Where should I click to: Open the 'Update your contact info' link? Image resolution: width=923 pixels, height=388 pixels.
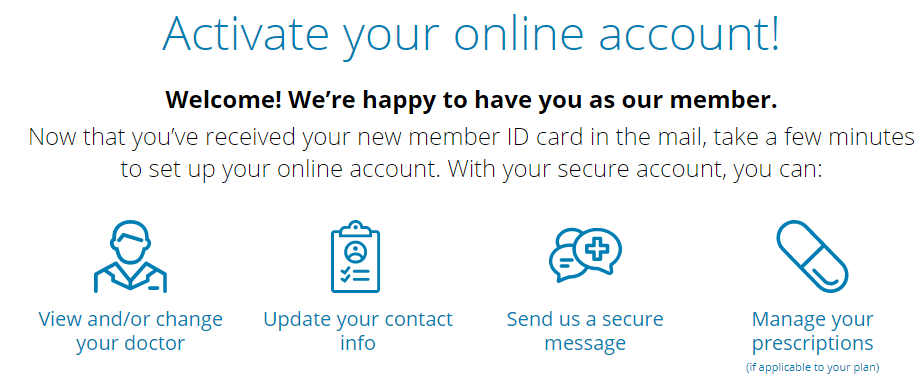(357, 331)
